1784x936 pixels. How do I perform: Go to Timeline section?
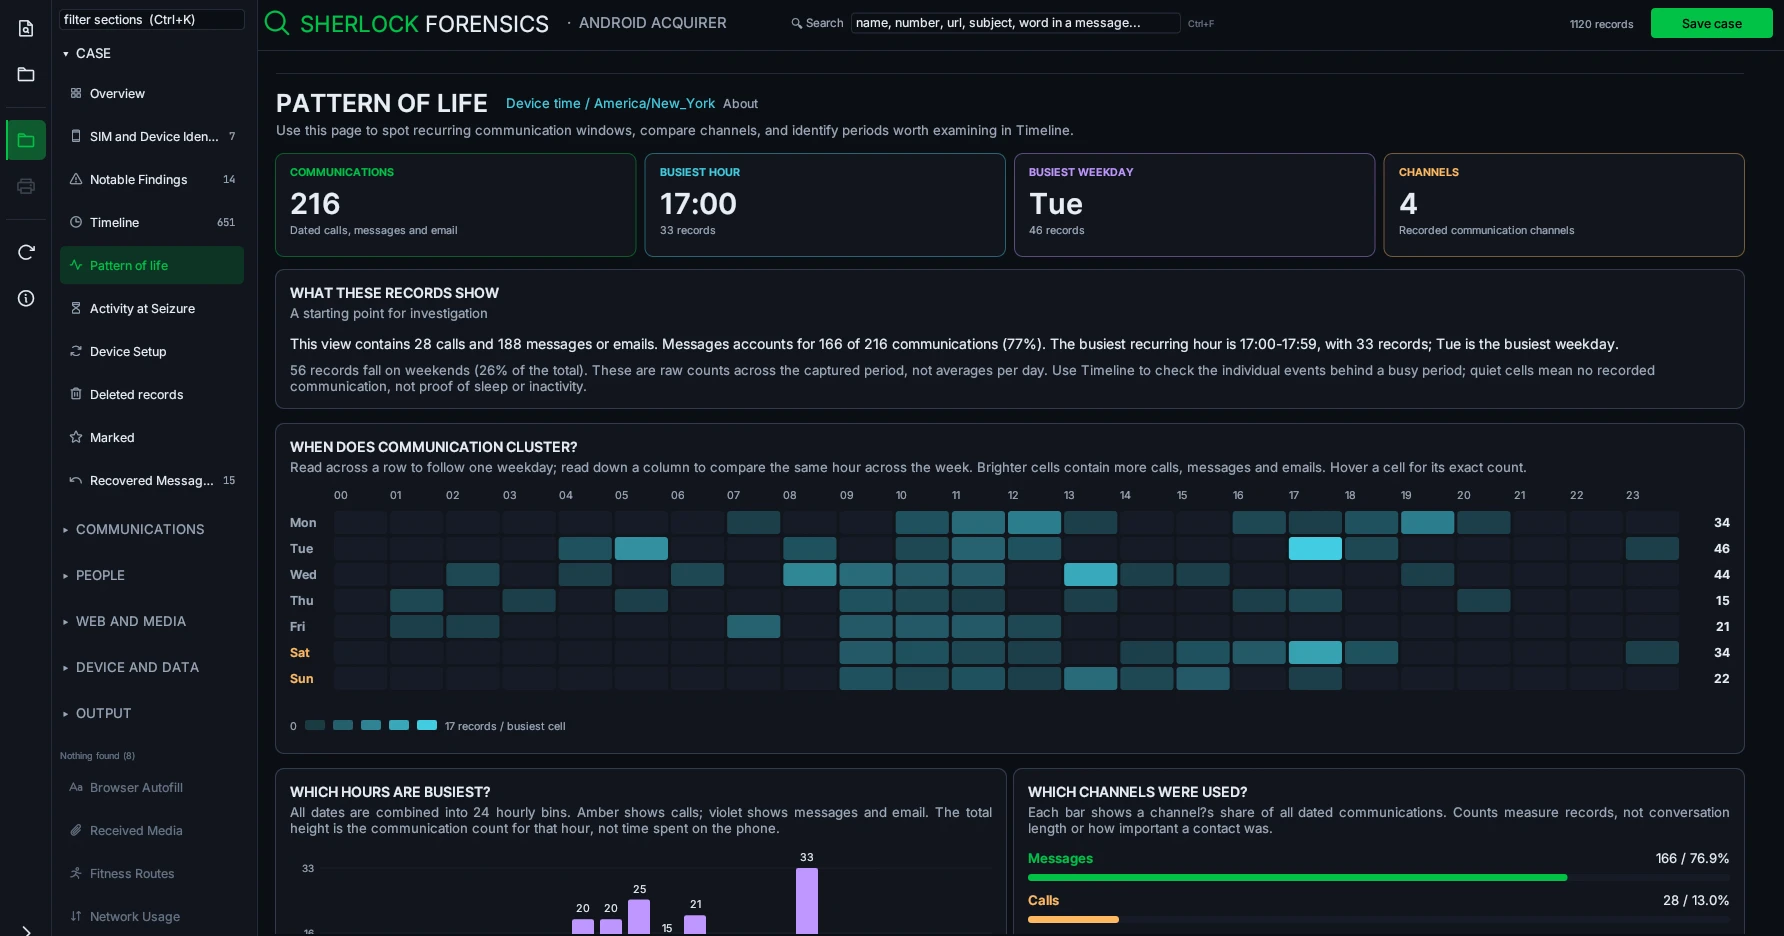point(152,222)
